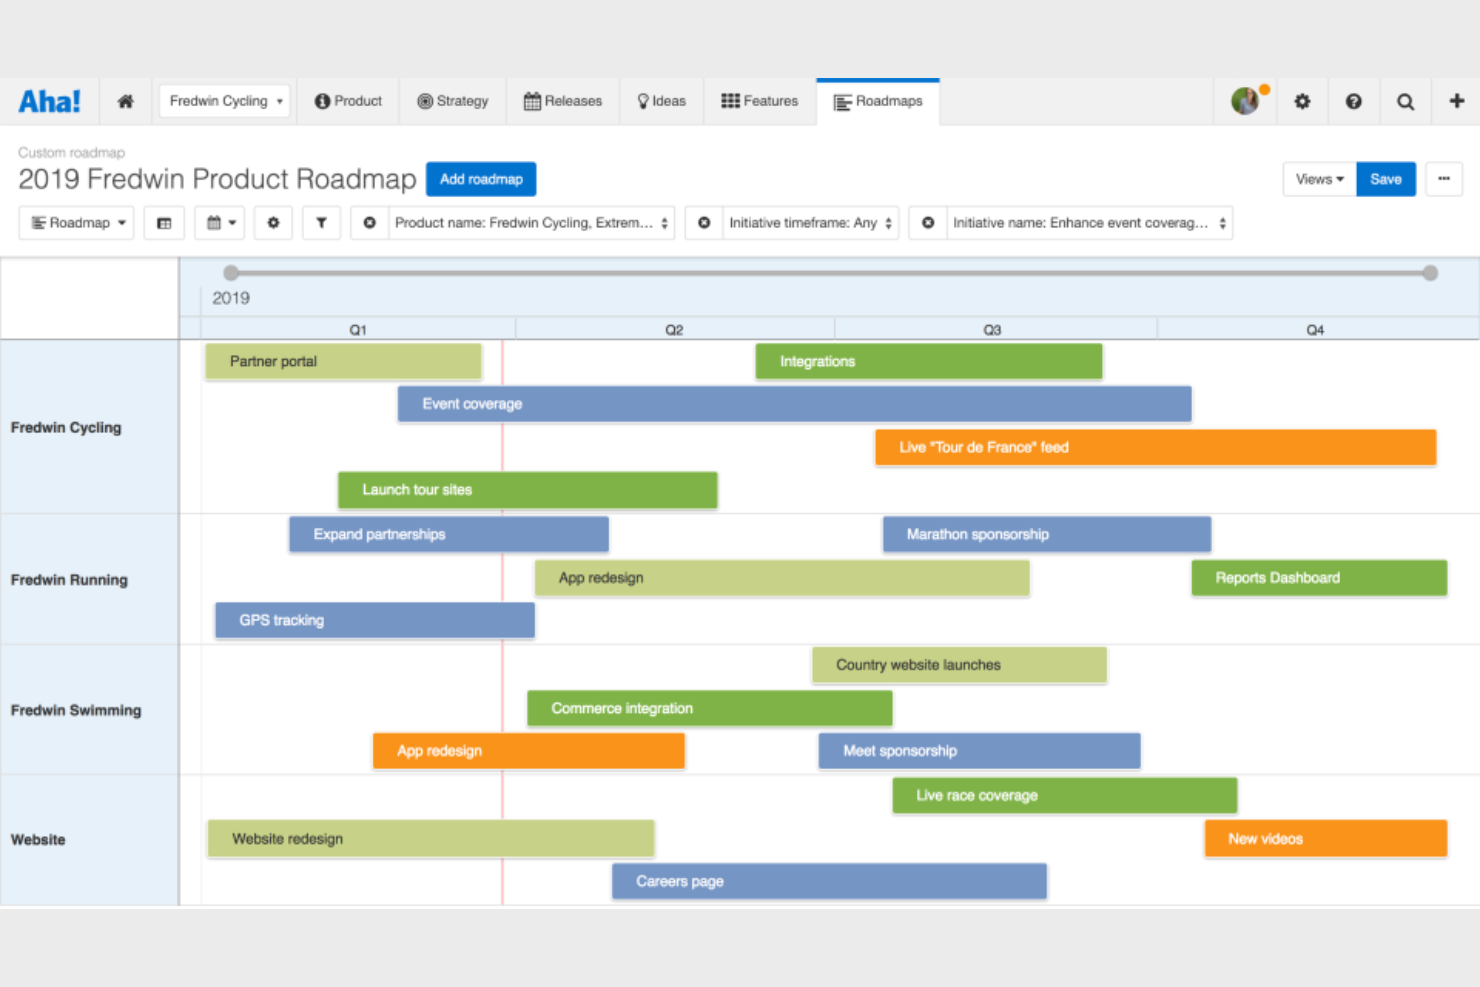The height and width of the screenshot is (987, 1480).
Task: Click the Fredwin Cycling row label
Action: pos(66,427)
